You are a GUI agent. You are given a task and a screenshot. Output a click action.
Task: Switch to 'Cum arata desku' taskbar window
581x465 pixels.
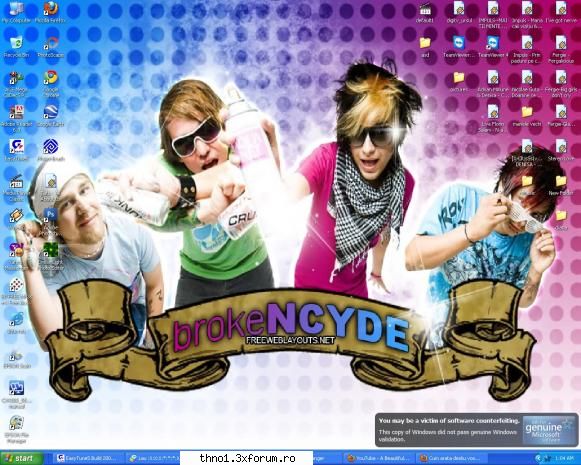451,458
